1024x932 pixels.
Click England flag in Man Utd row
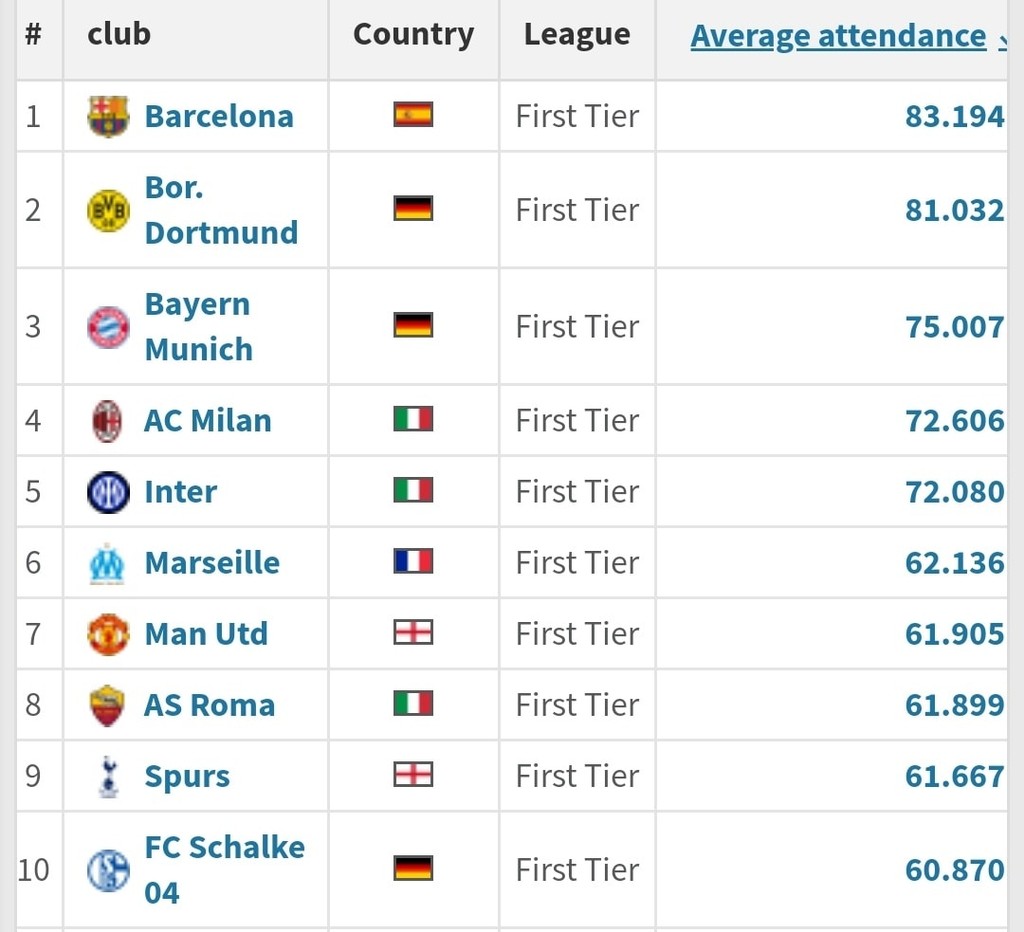click(x=413, y=632)
